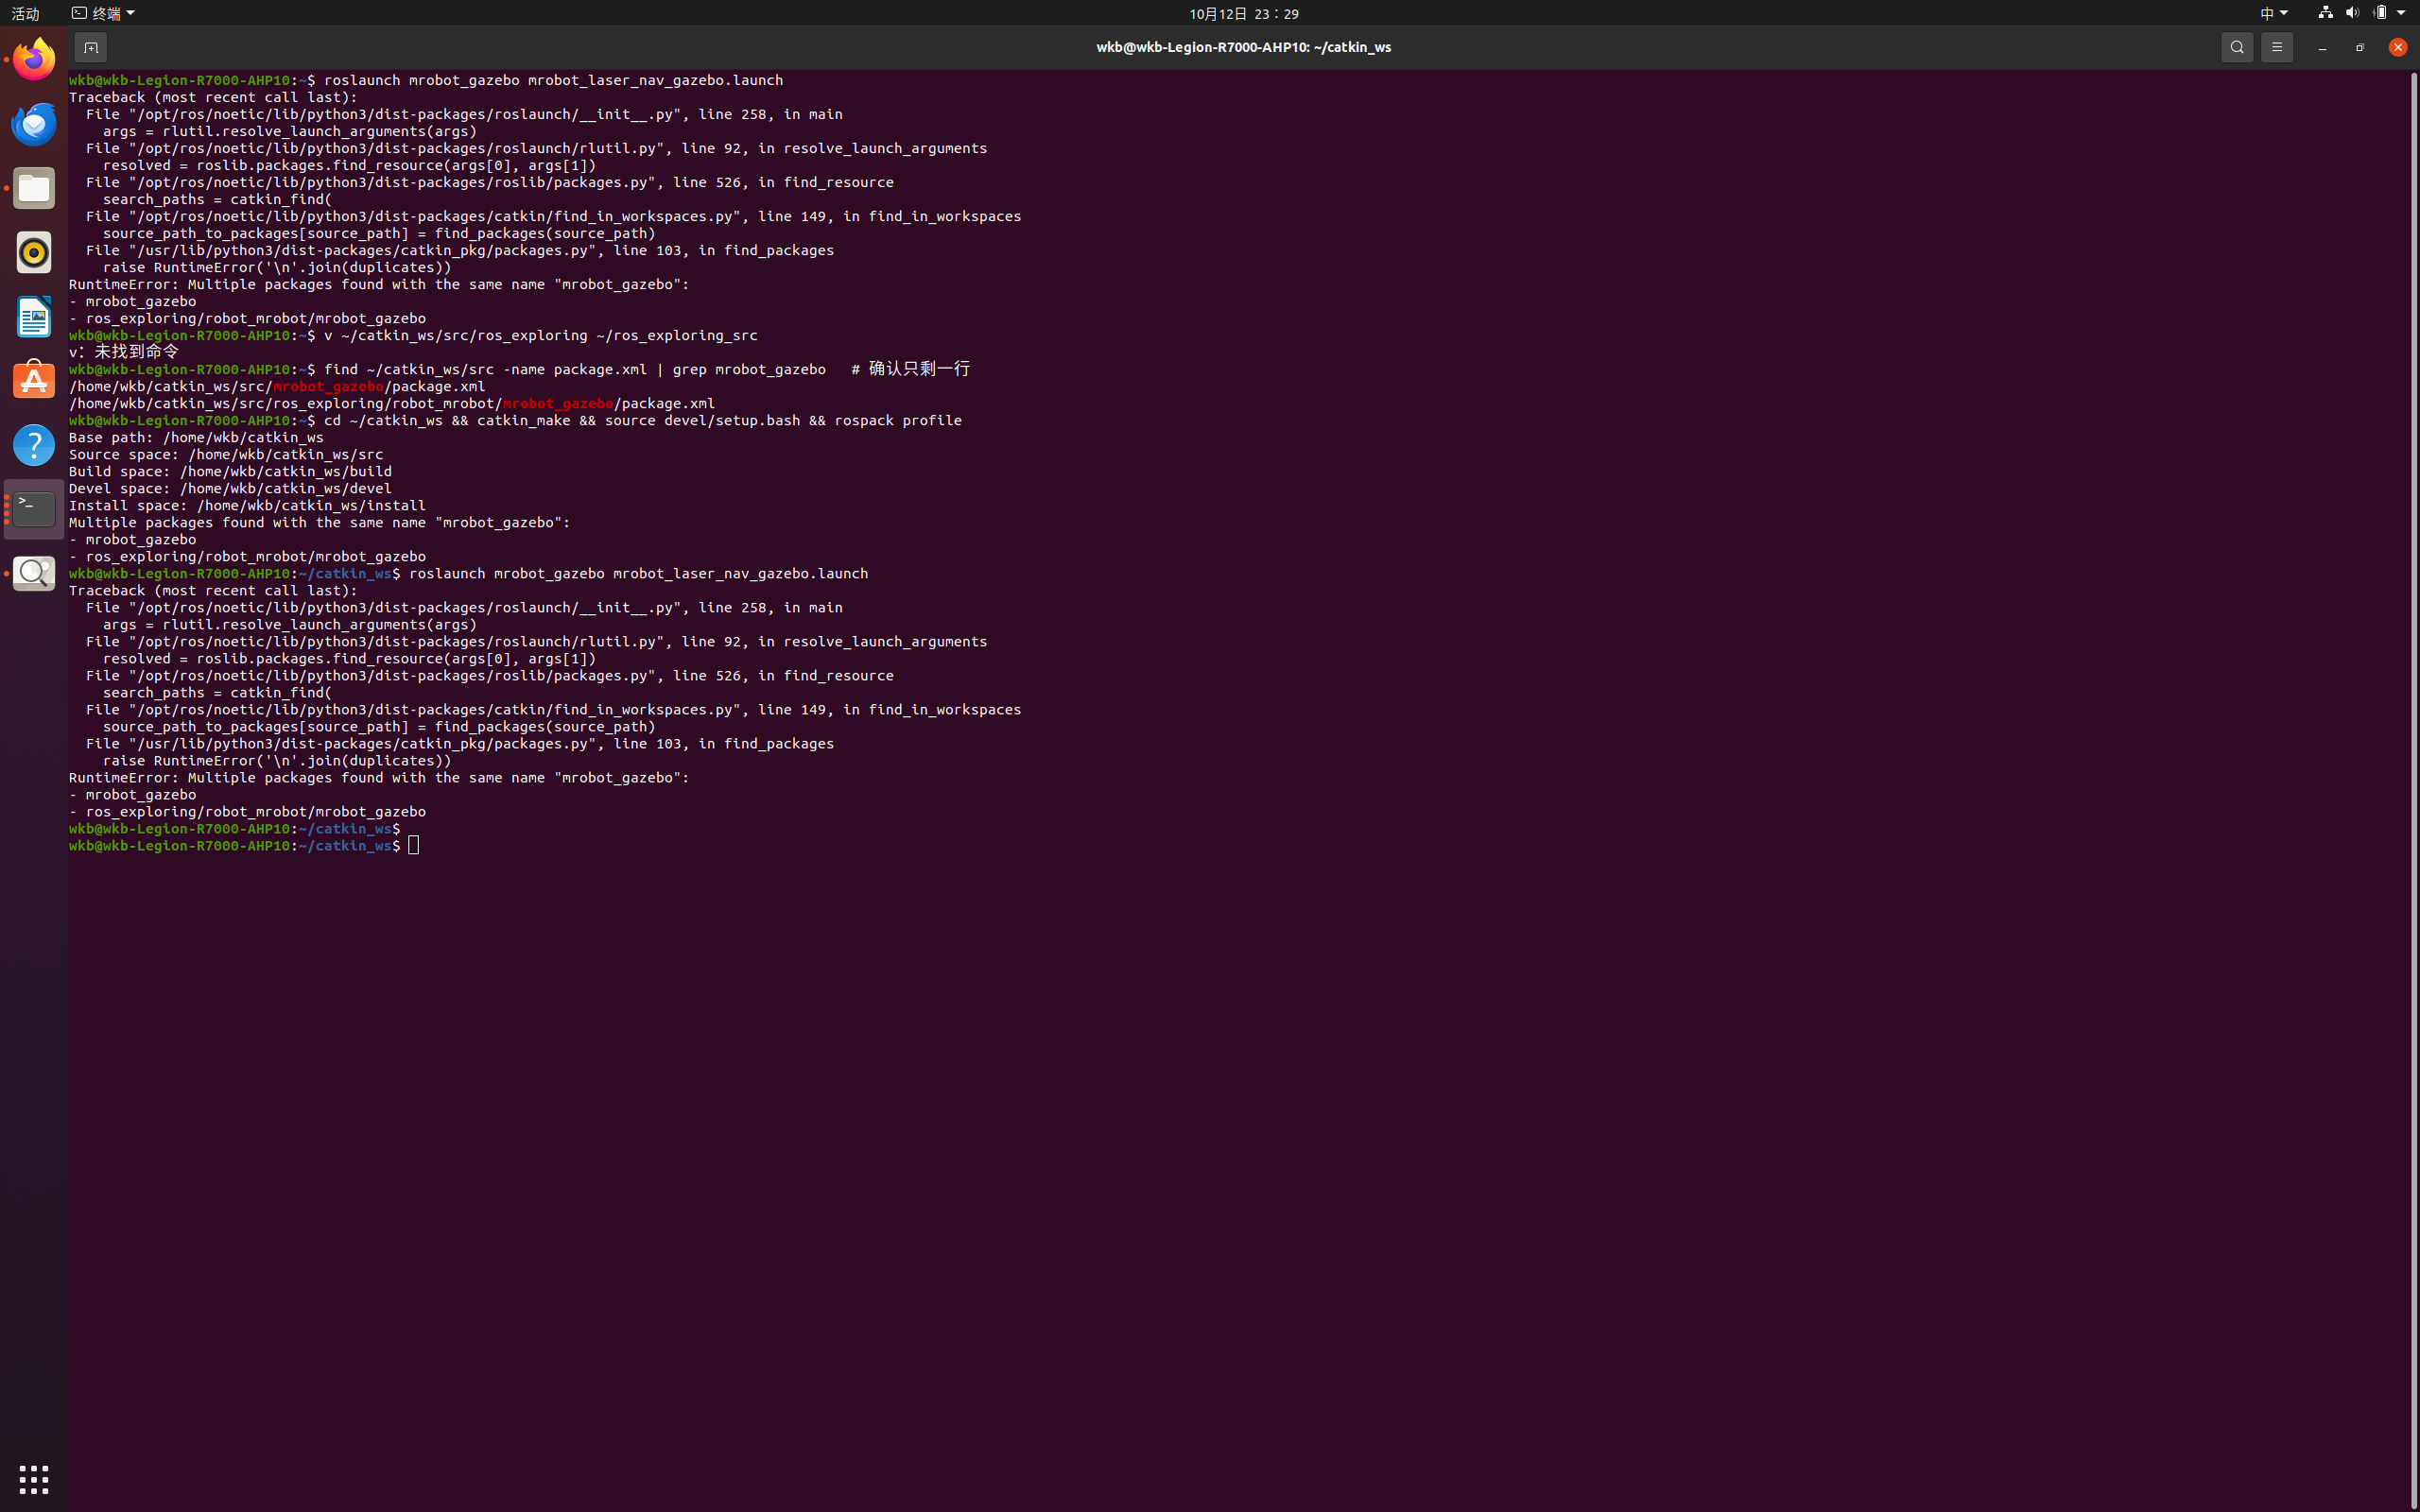
Task: Open the magnifier image viewer dock icon
Action: point(34,573)
